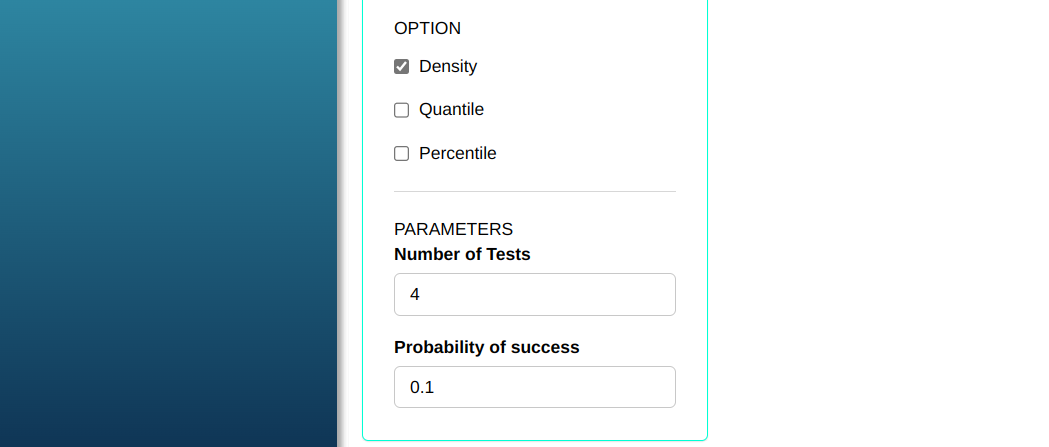This screenshot has height=447, width=1049.
Task: Click the Number of Tests label
Action: [x=462, y=255]
